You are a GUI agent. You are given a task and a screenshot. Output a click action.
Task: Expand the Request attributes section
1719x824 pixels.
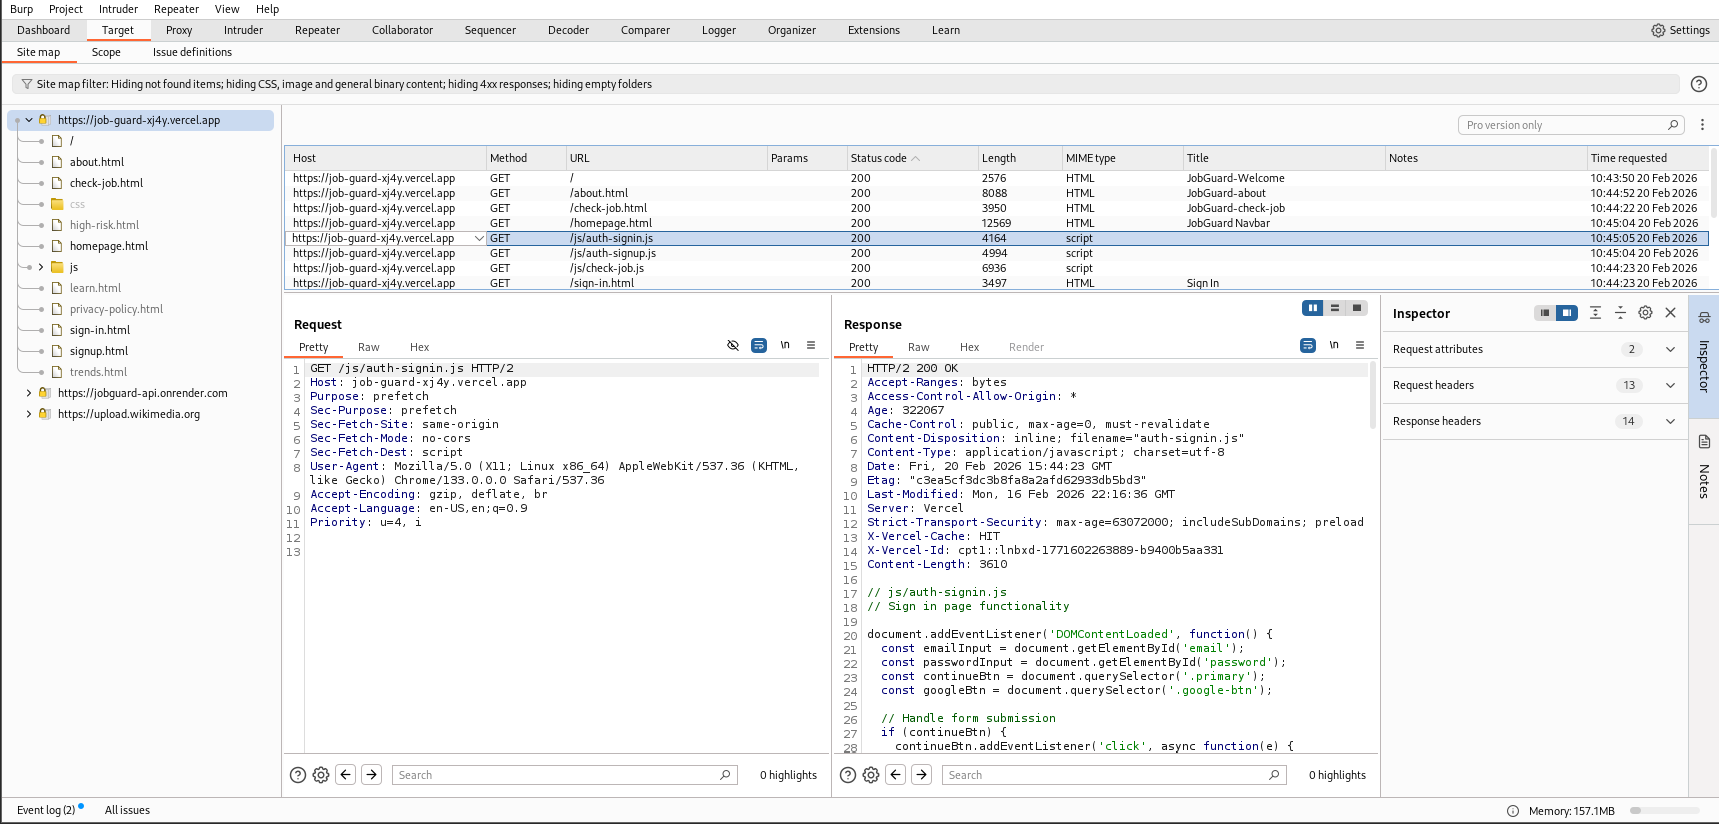tap(1670, 349)
